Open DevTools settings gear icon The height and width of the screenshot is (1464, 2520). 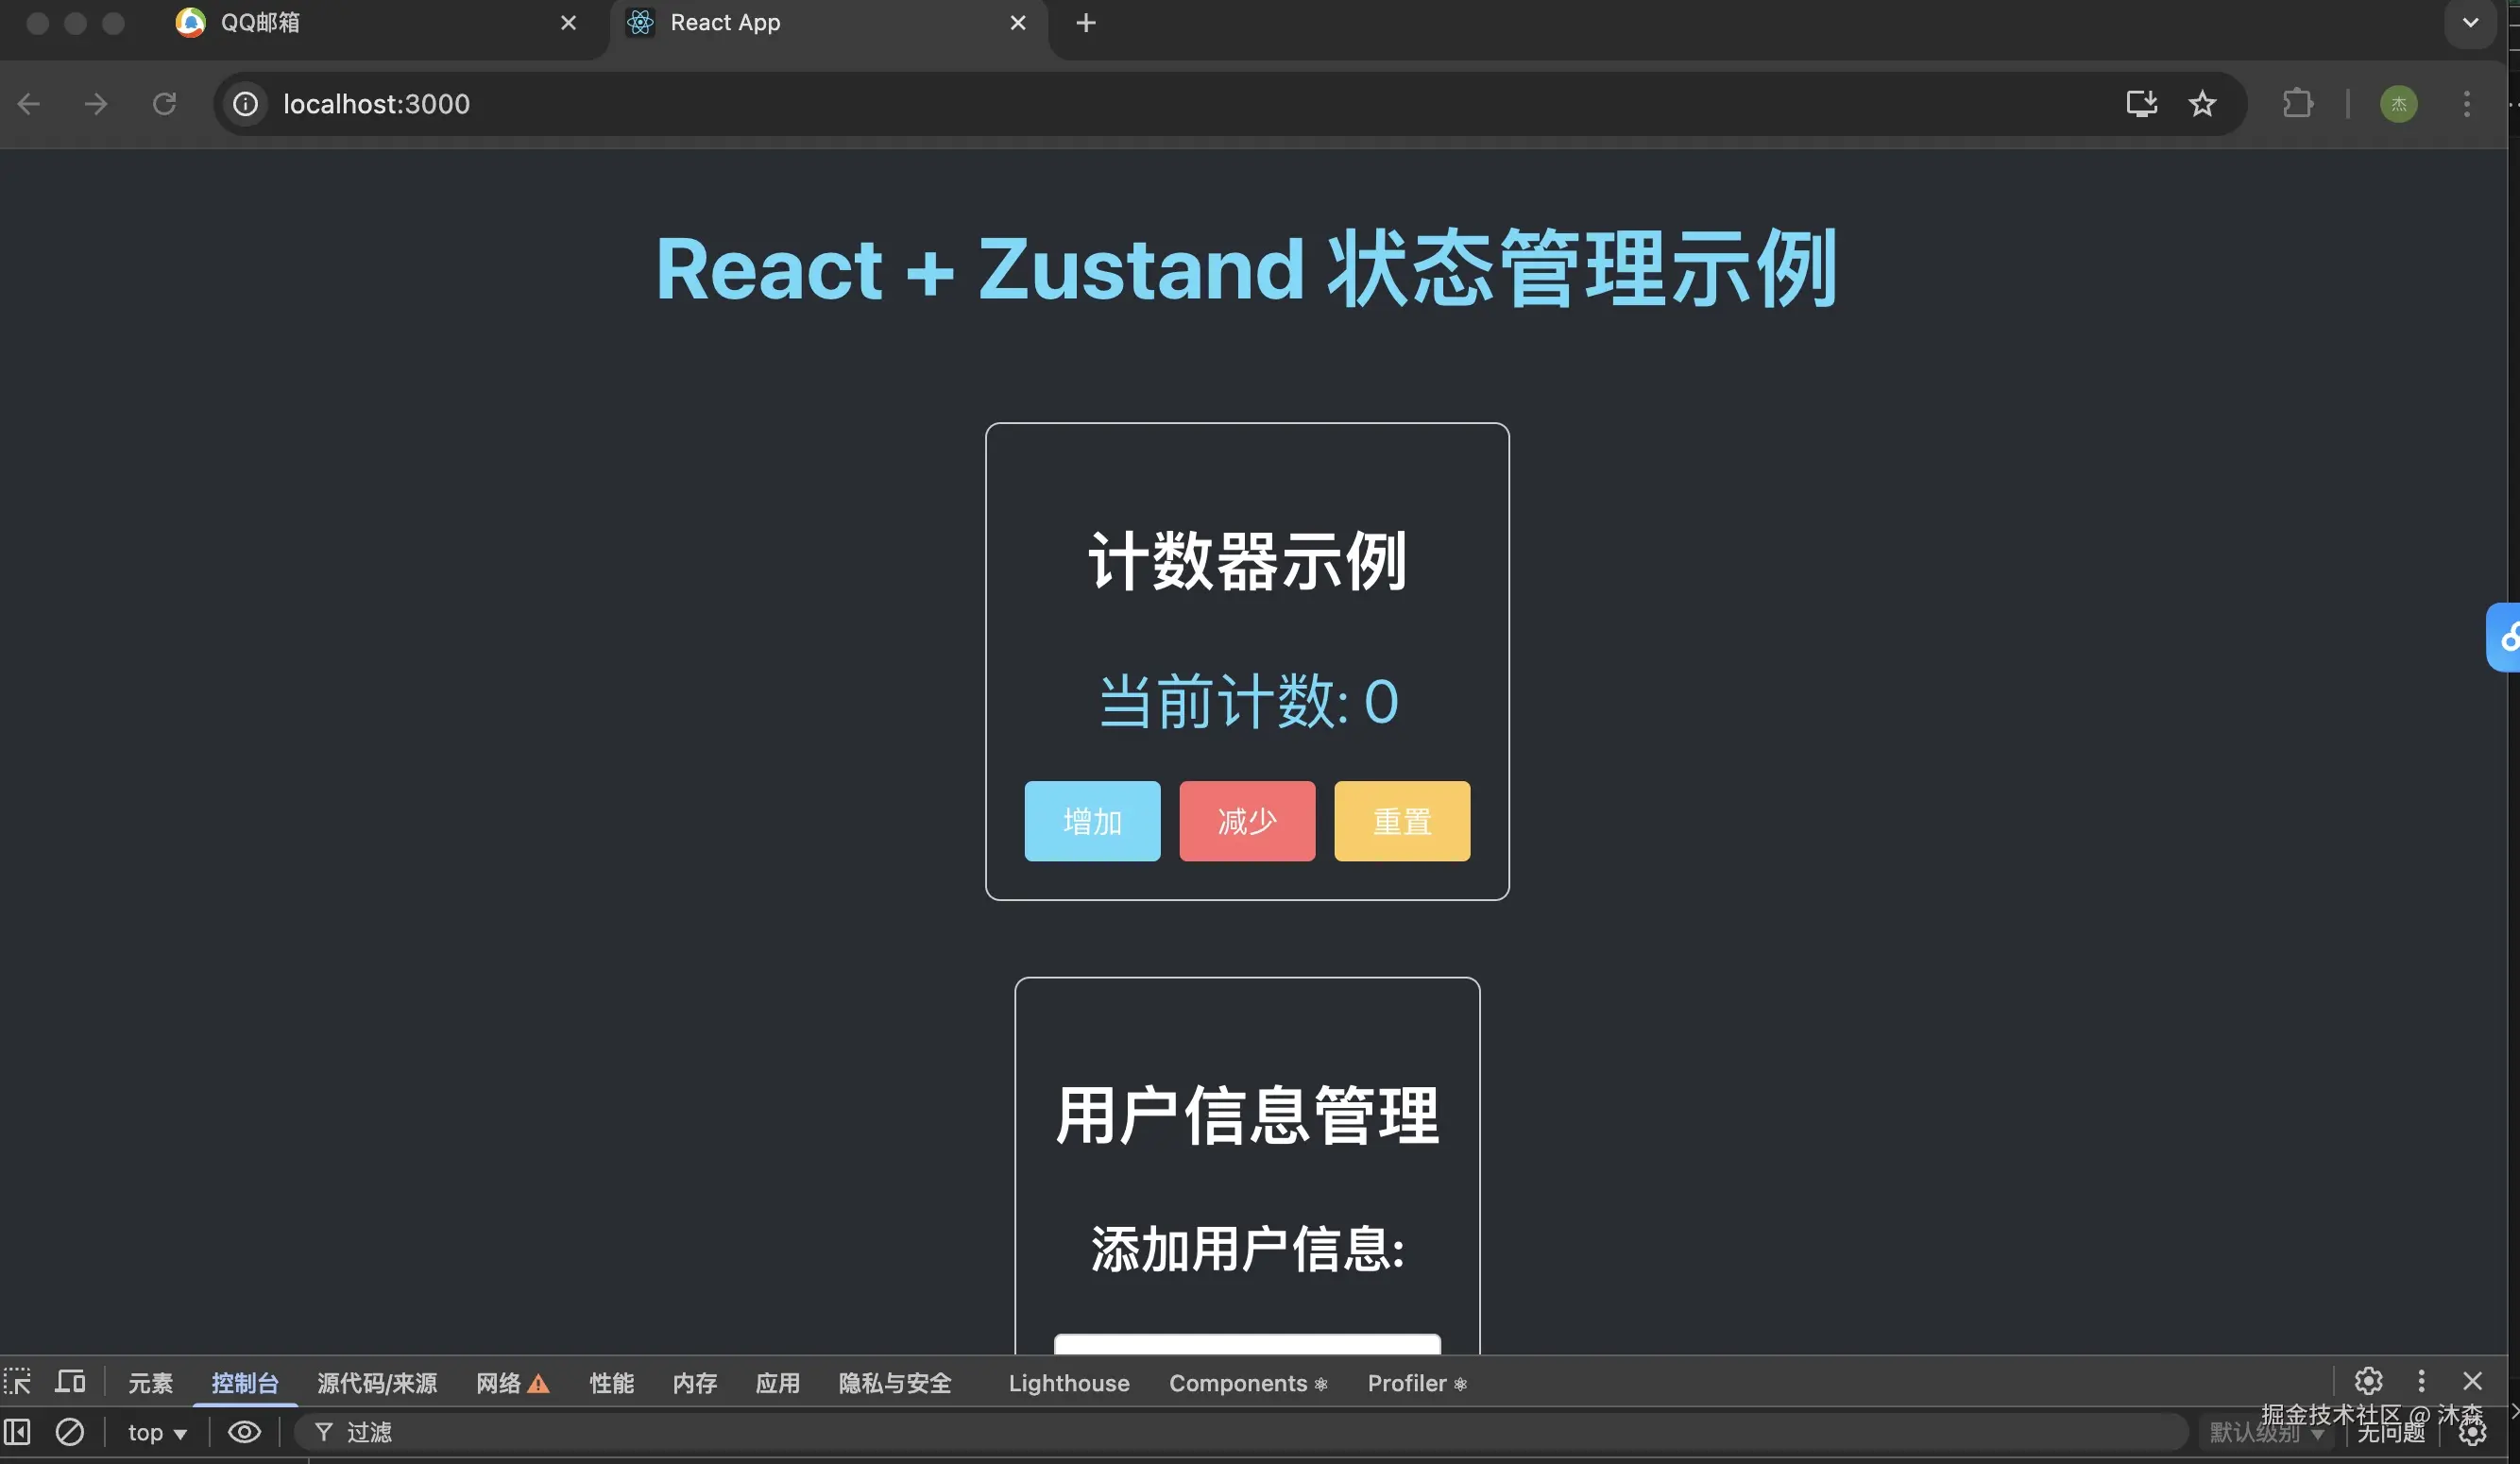click(2367, 1382)
